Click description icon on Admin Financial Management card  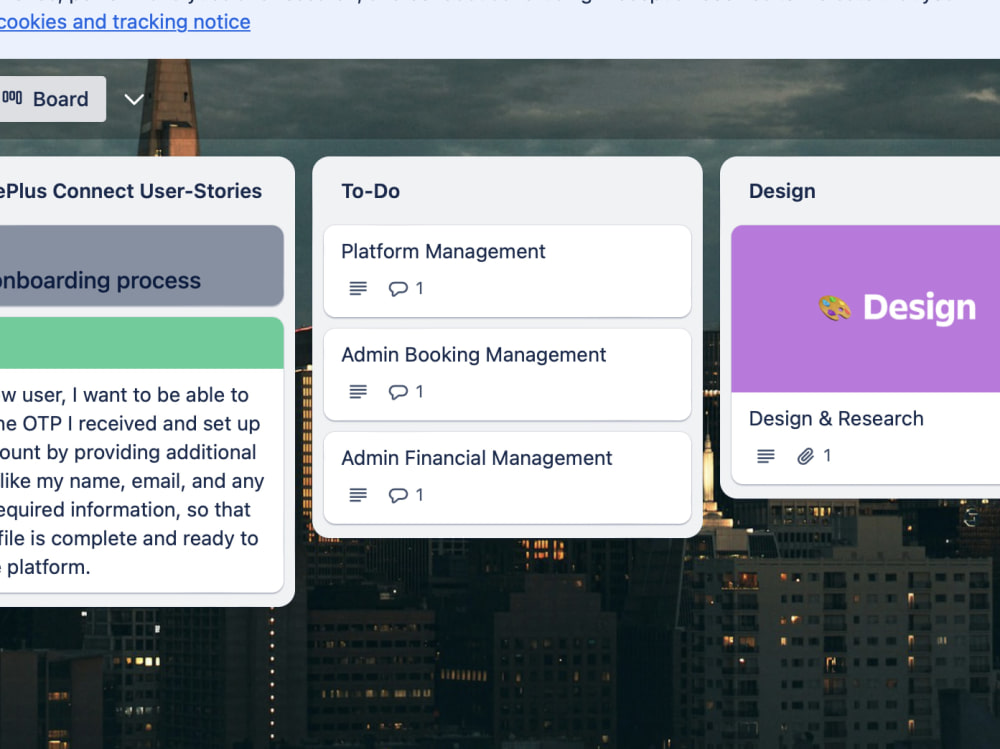pyautogui.click(x=358, y=495)
